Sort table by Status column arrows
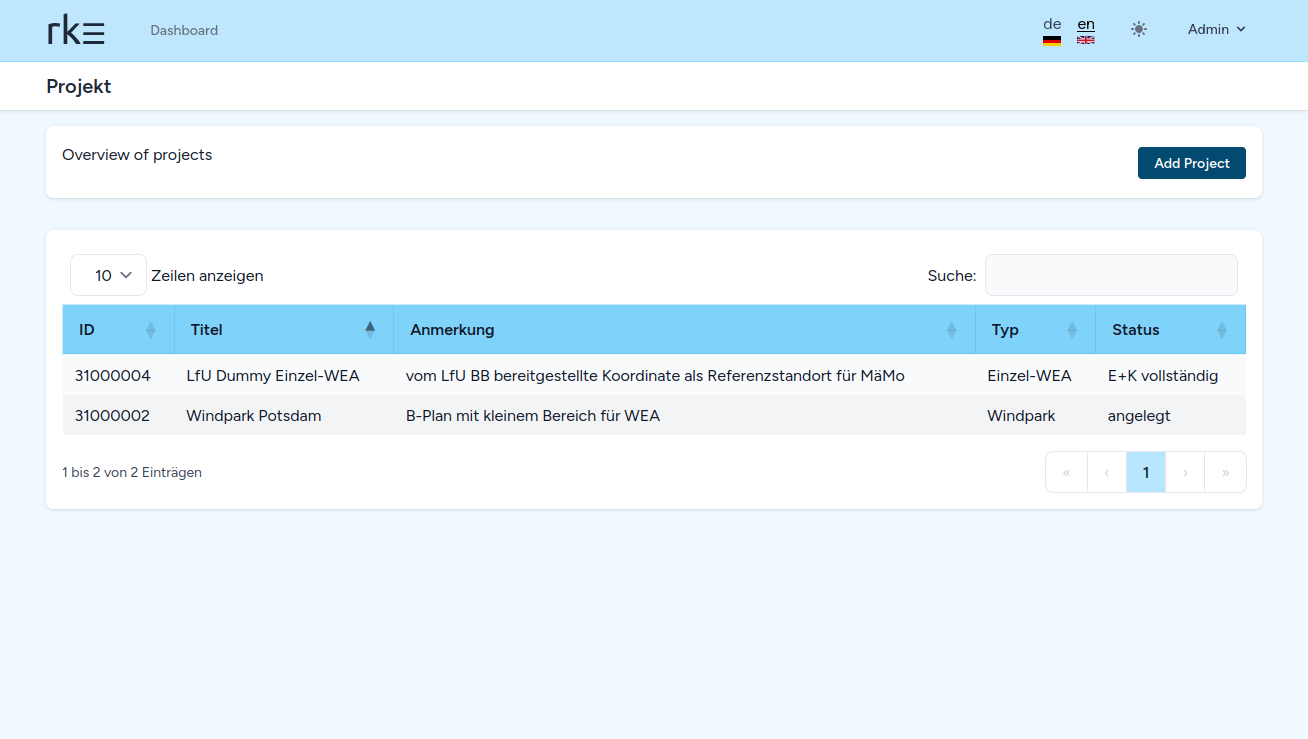The image size is (1308, 739). pyautogui.click(x=1221, y=330)
